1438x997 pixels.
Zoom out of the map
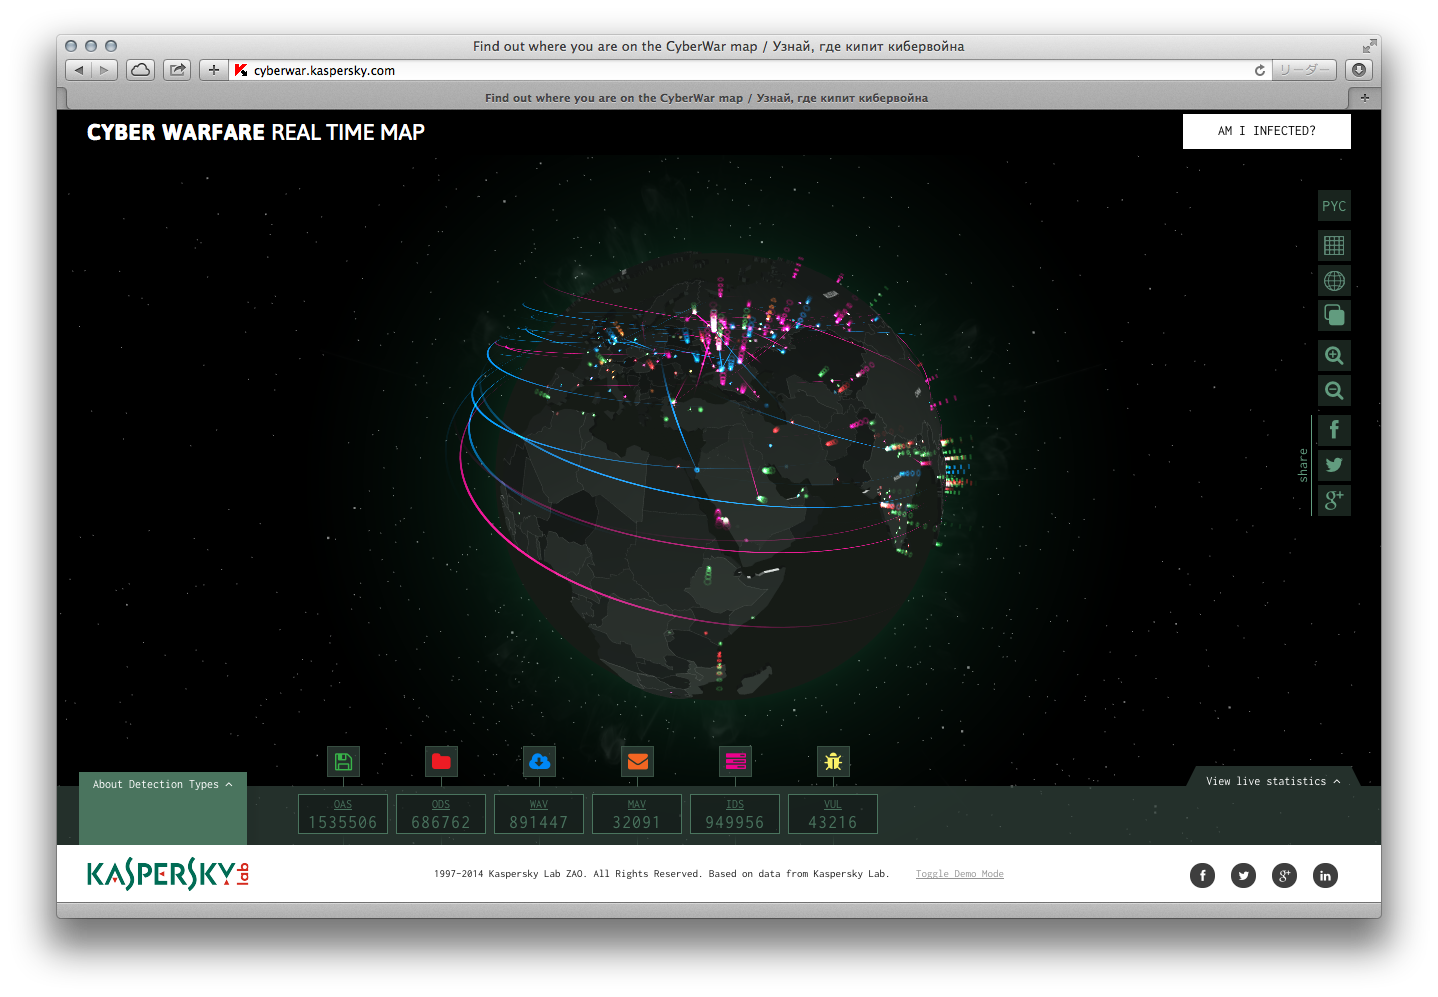[x=1334, y=391]
